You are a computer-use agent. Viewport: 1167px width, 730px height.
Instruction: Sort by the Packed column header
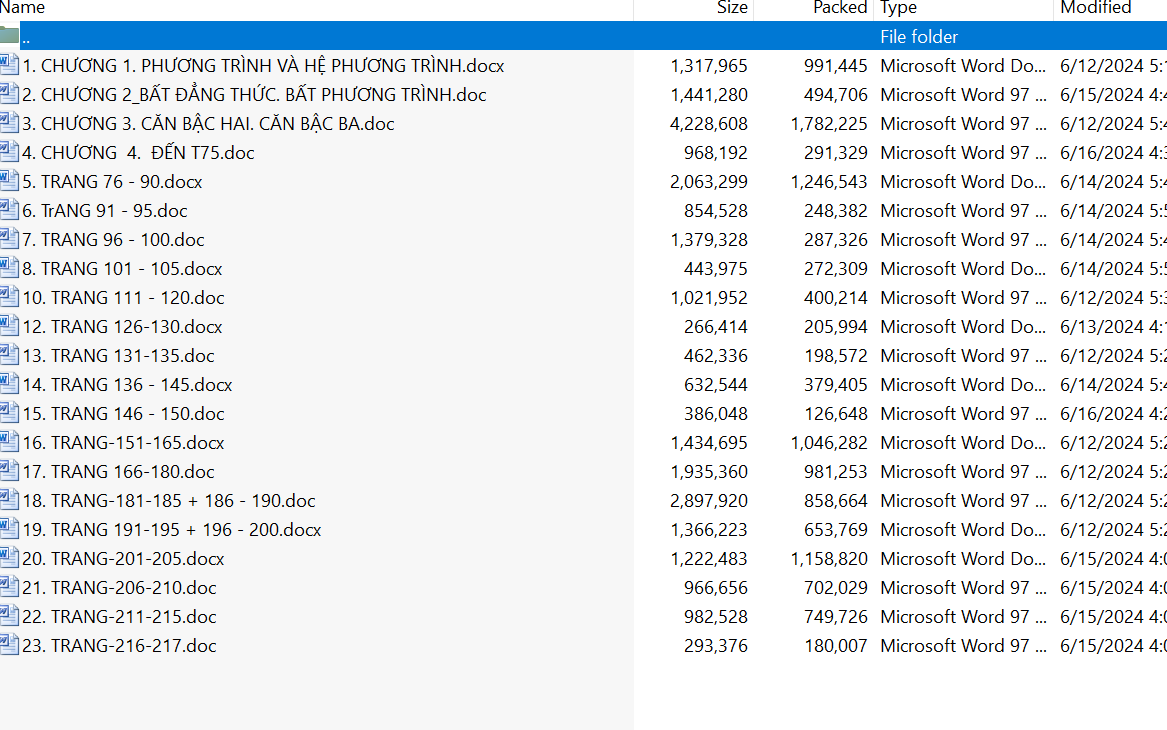pyautogui.click(x=840, y=8)
